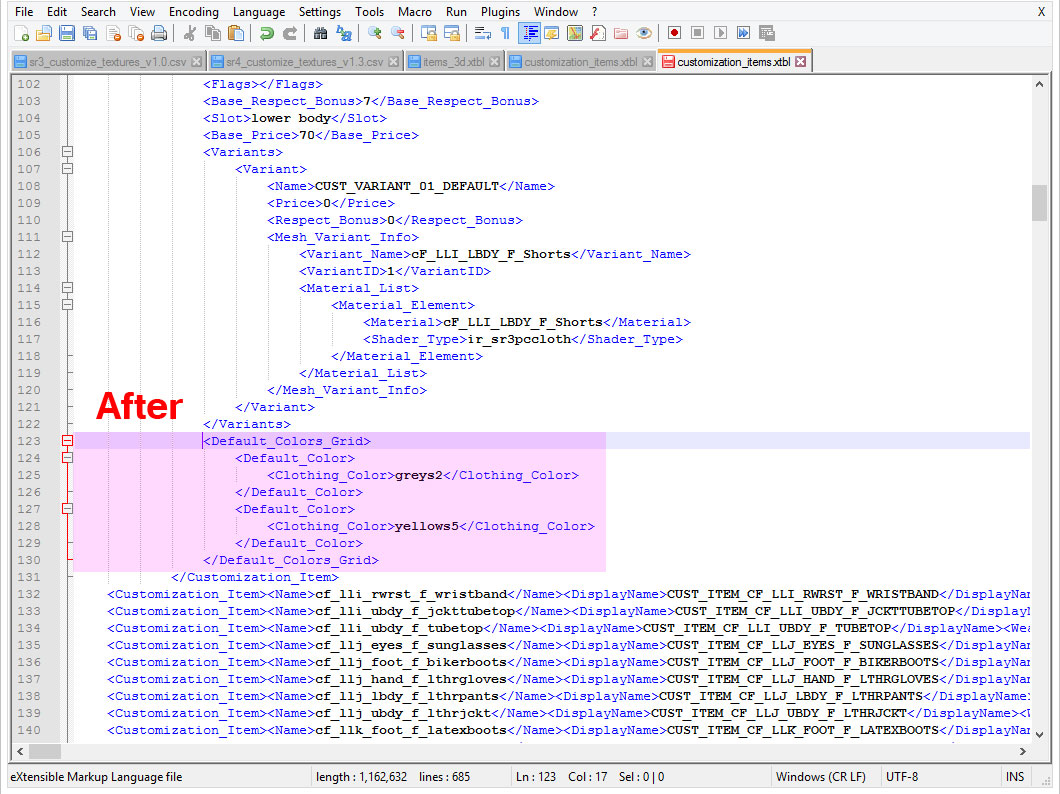Collapse the Material_List fold at line 114
The height and width of the screenshot is (794, 1060).
tap(67, 288)
